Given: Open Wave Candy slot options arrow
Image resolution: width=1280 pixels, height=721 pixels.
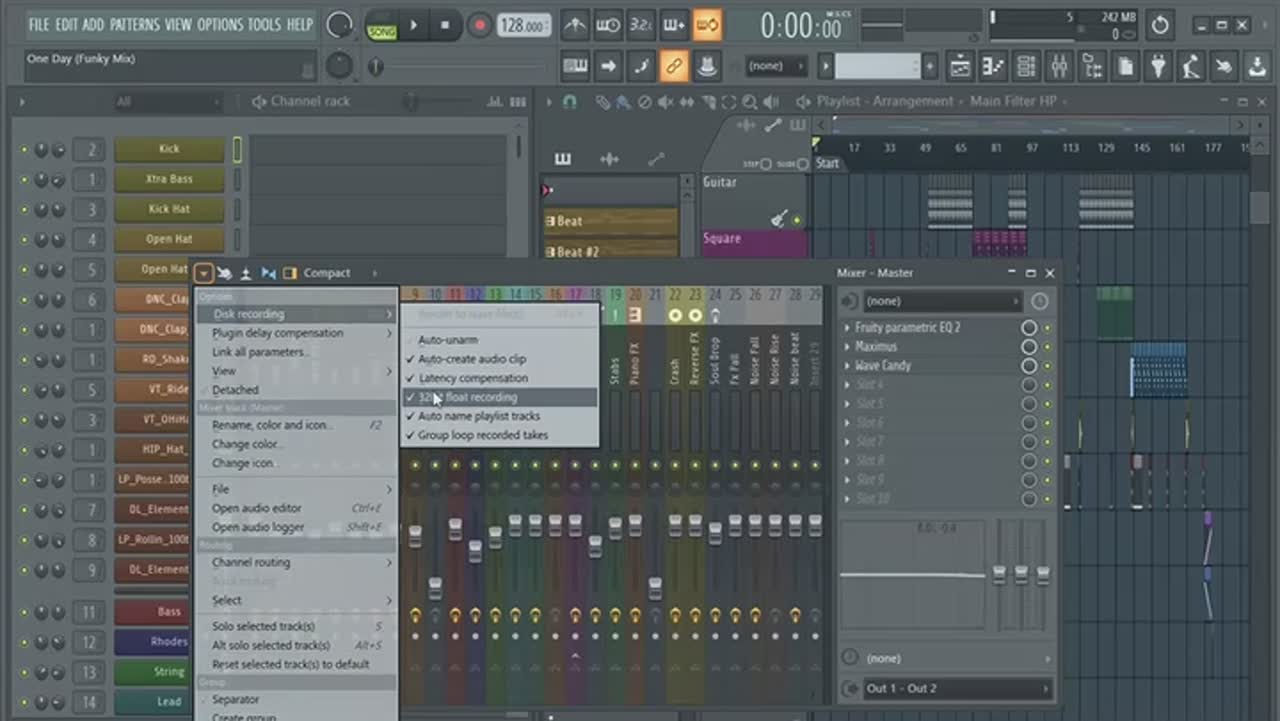Looking at the screenshot, I should [848, 366].
